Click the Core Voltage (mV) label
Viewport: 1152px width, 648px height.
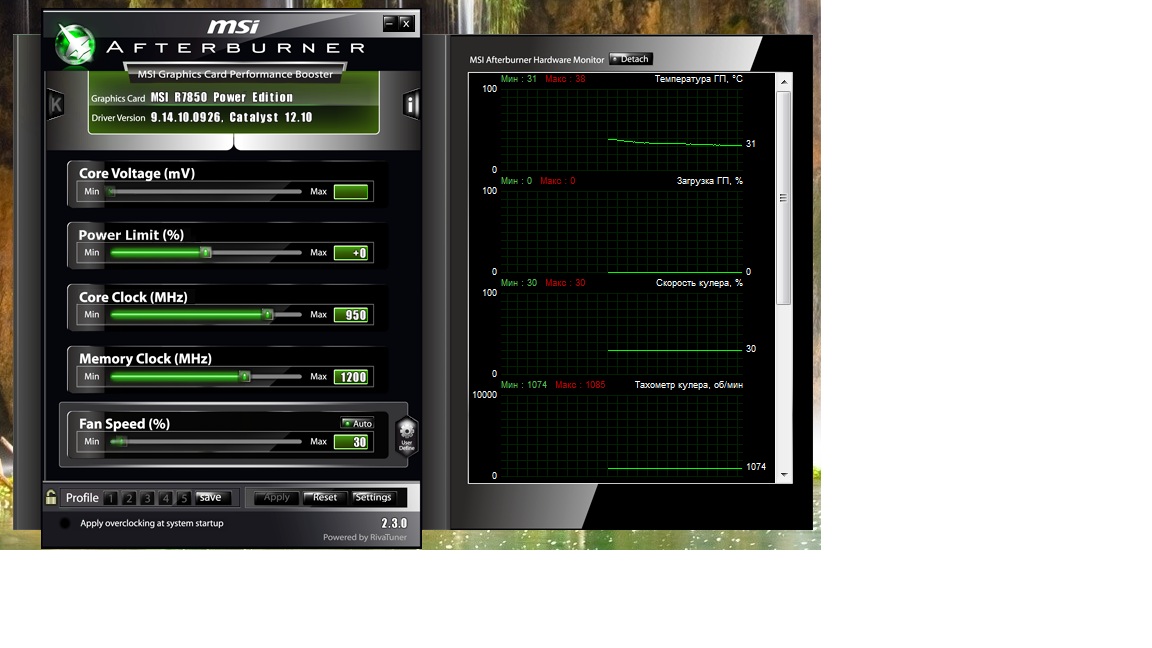tap(137, 173)
